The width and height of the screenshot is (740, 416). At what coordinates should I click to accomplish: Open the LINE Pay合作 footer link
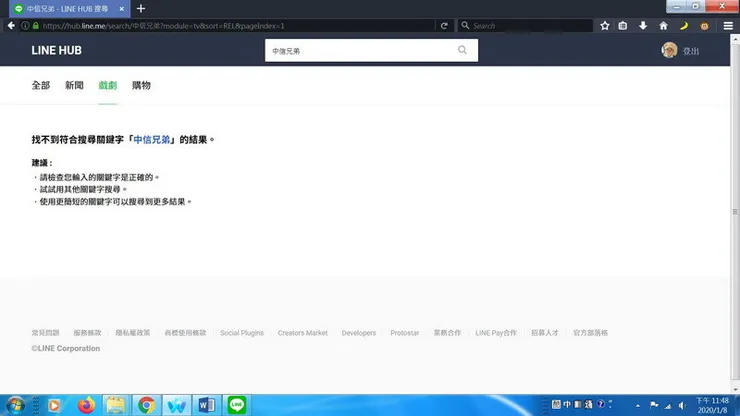coord(496,333)
